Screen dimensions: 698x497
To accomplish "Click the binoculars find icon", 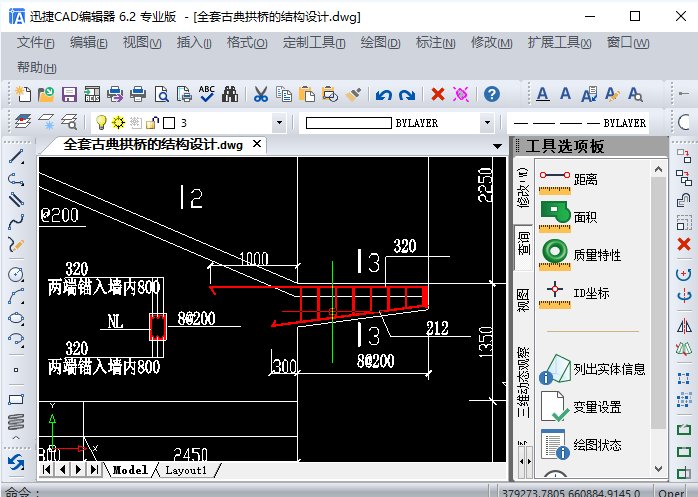I will [x=230, y=94].
